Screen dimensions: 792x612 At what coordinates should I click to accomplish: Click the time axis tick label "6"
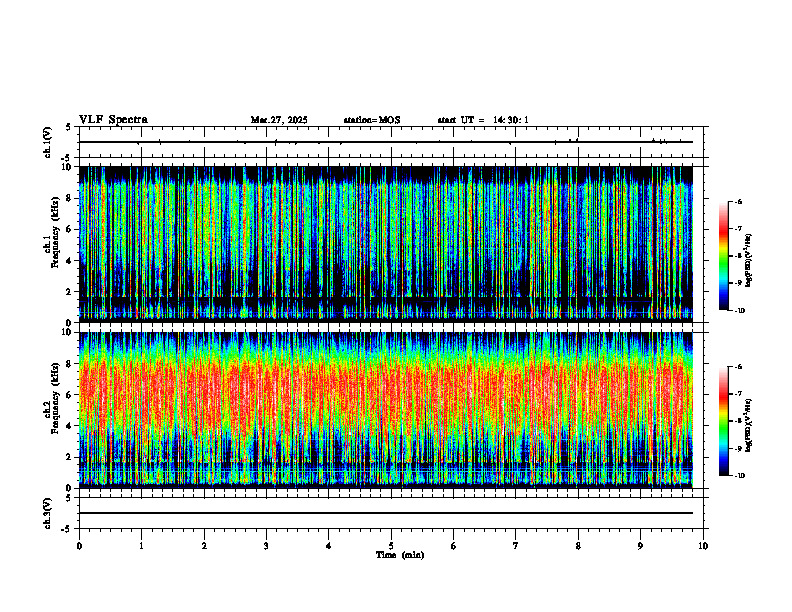453,546
